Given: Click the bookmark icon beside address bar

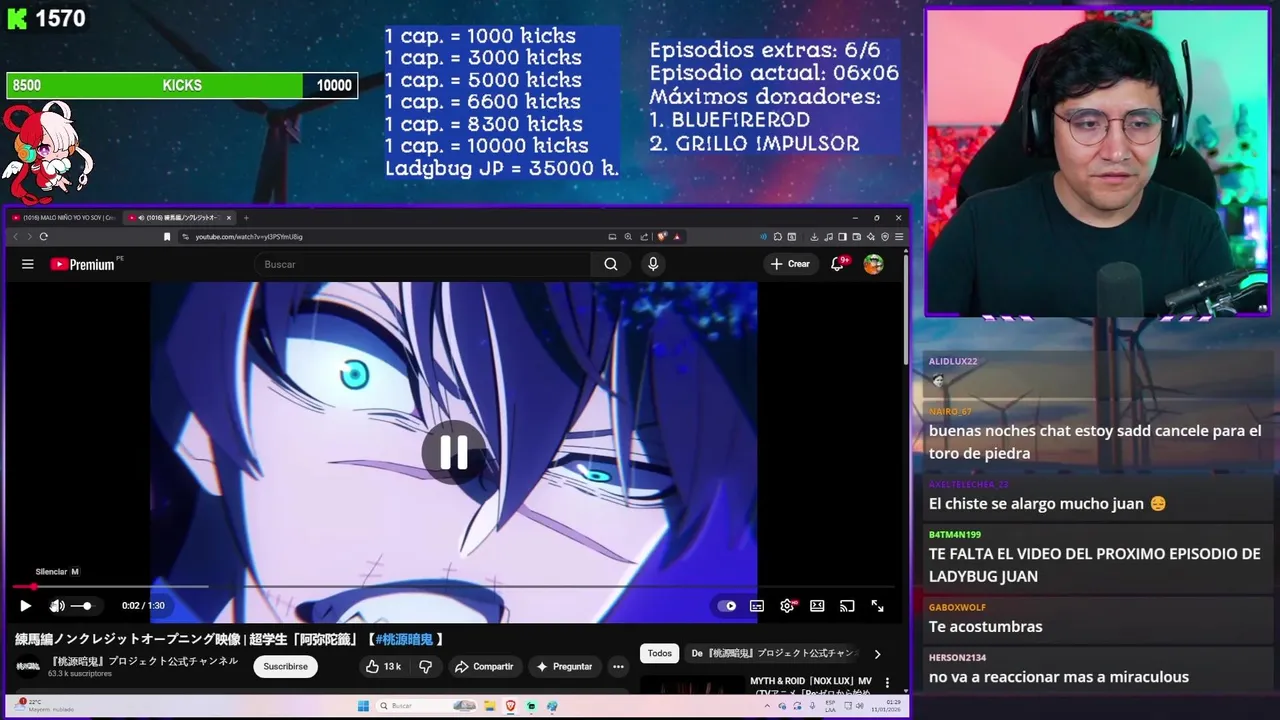Looking at the screenshot, I should tap(167, 237).
